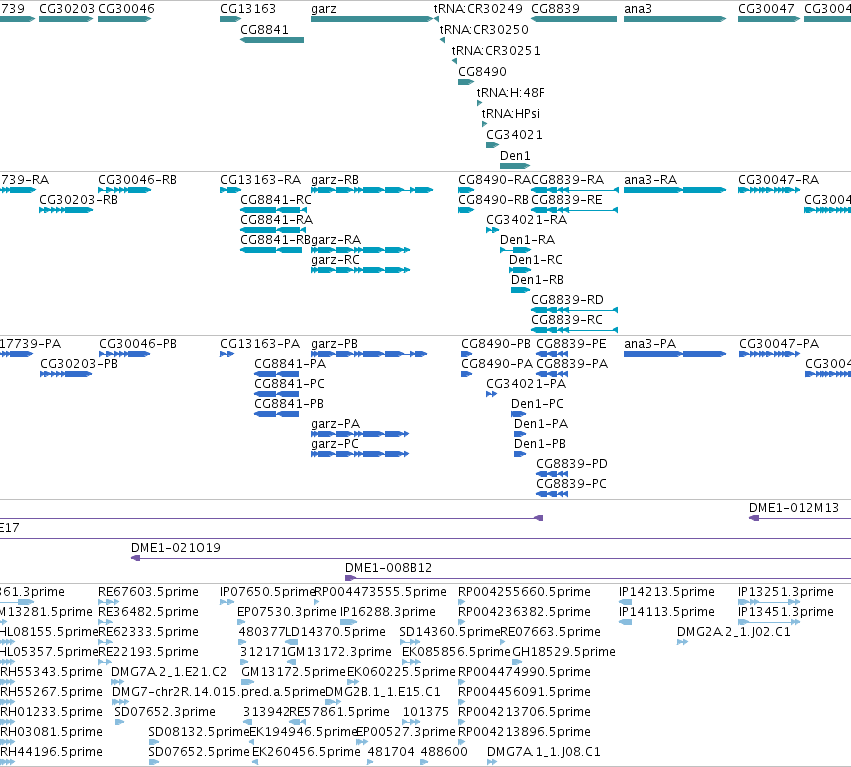This screenshot has width=851, height=767.
Task: Select the CG8839-PE protein label
Action: coord(571,344)
